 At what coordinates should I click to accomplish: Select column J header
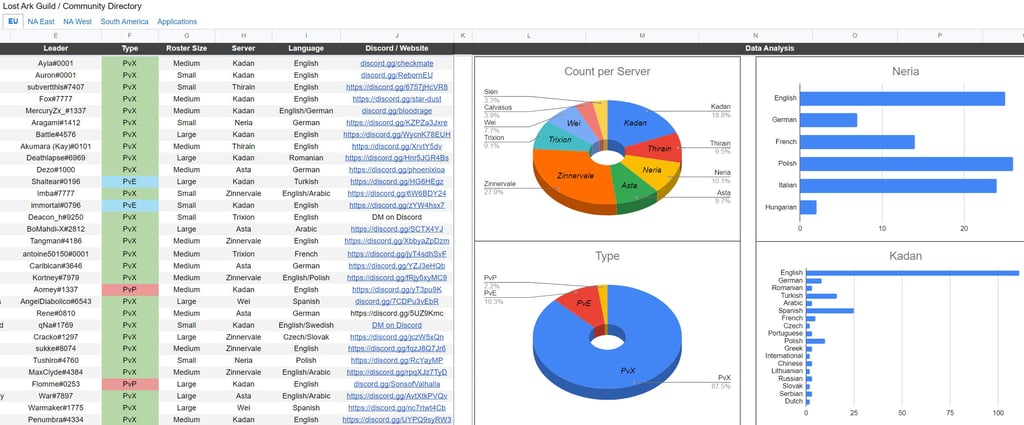click(396, 36)
